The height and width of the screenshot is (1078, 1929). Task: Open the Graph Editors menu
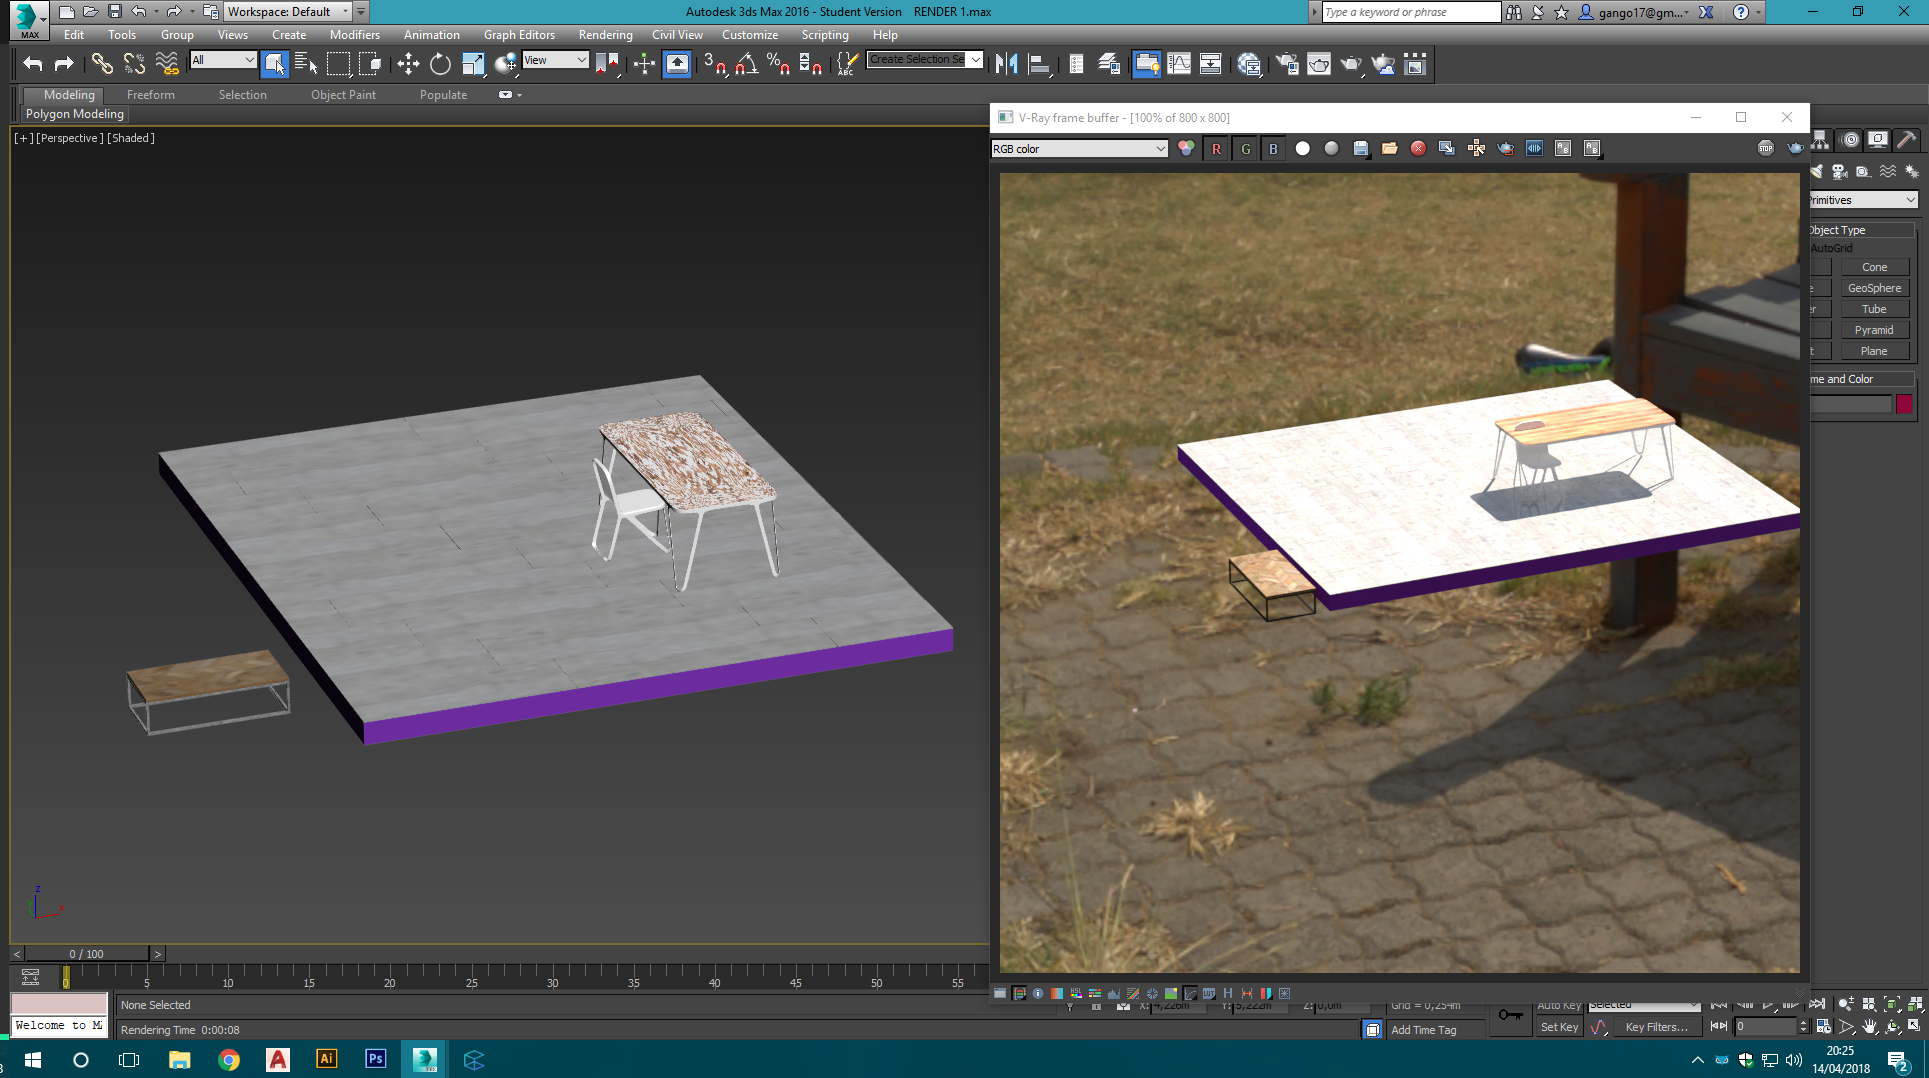pos(519,34)
